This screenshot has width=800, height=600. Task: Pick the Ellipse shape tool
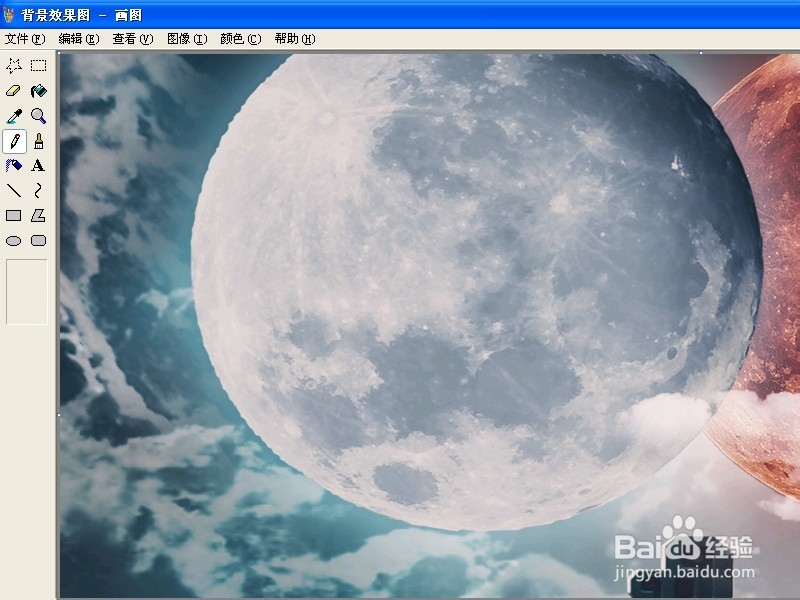pos(14,241)
